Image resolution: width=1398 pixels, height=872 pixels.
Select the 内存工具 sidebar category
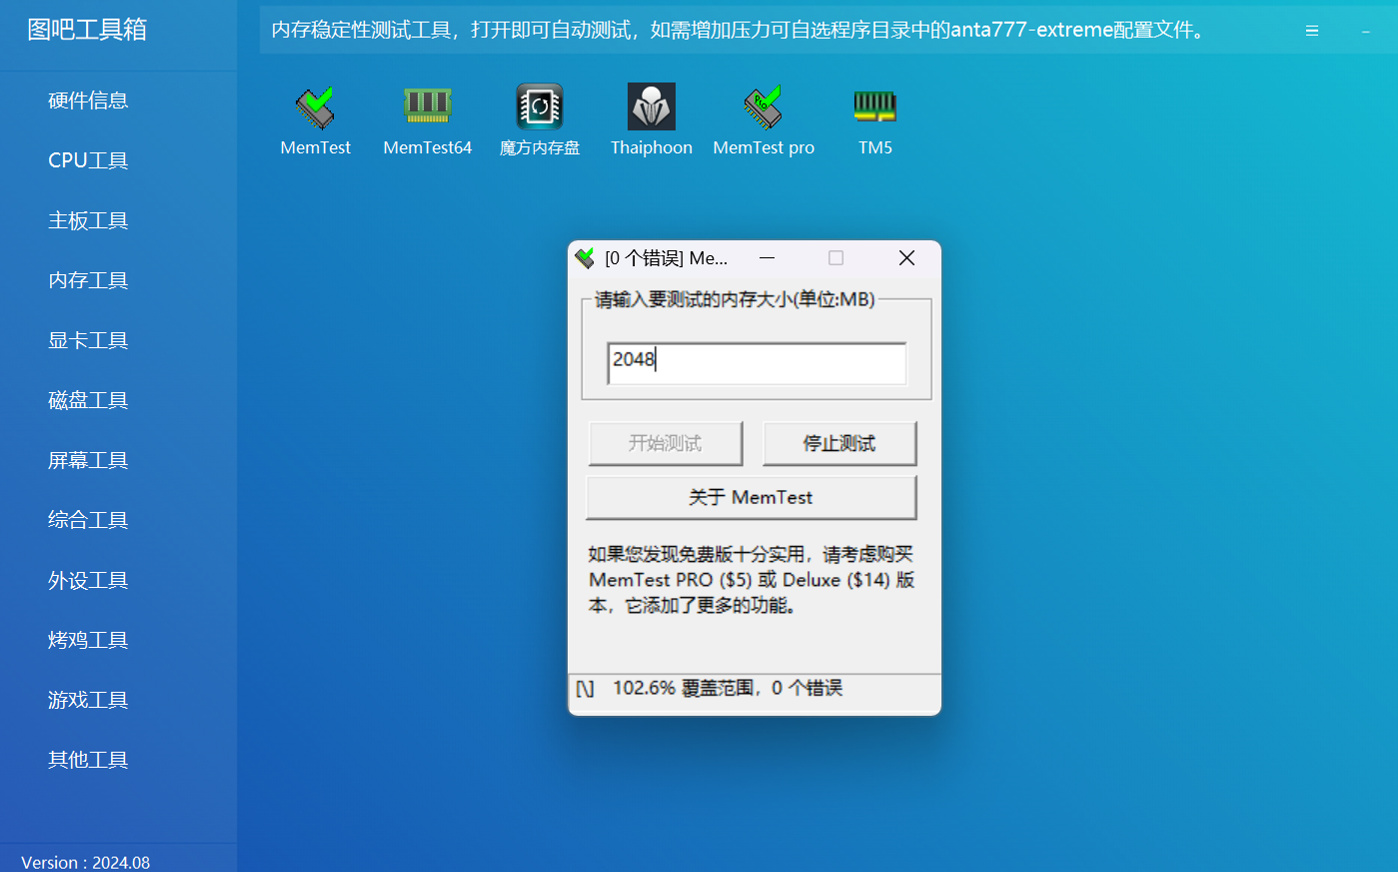click(x=88, y=280)
